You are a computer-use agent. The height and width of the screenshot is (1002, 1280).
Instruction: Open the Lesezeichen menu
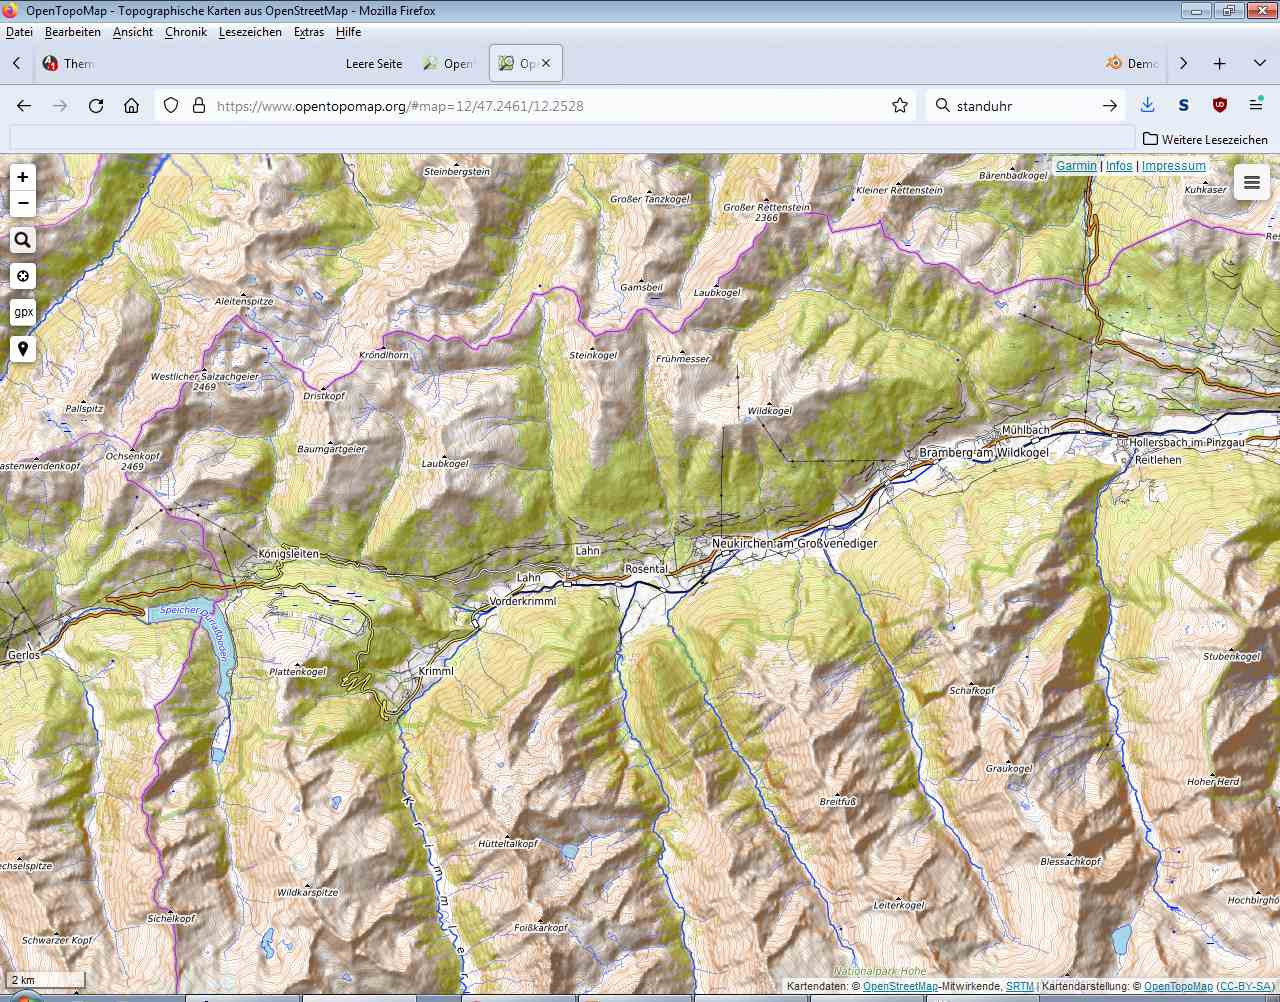click(x=250, y=32)
